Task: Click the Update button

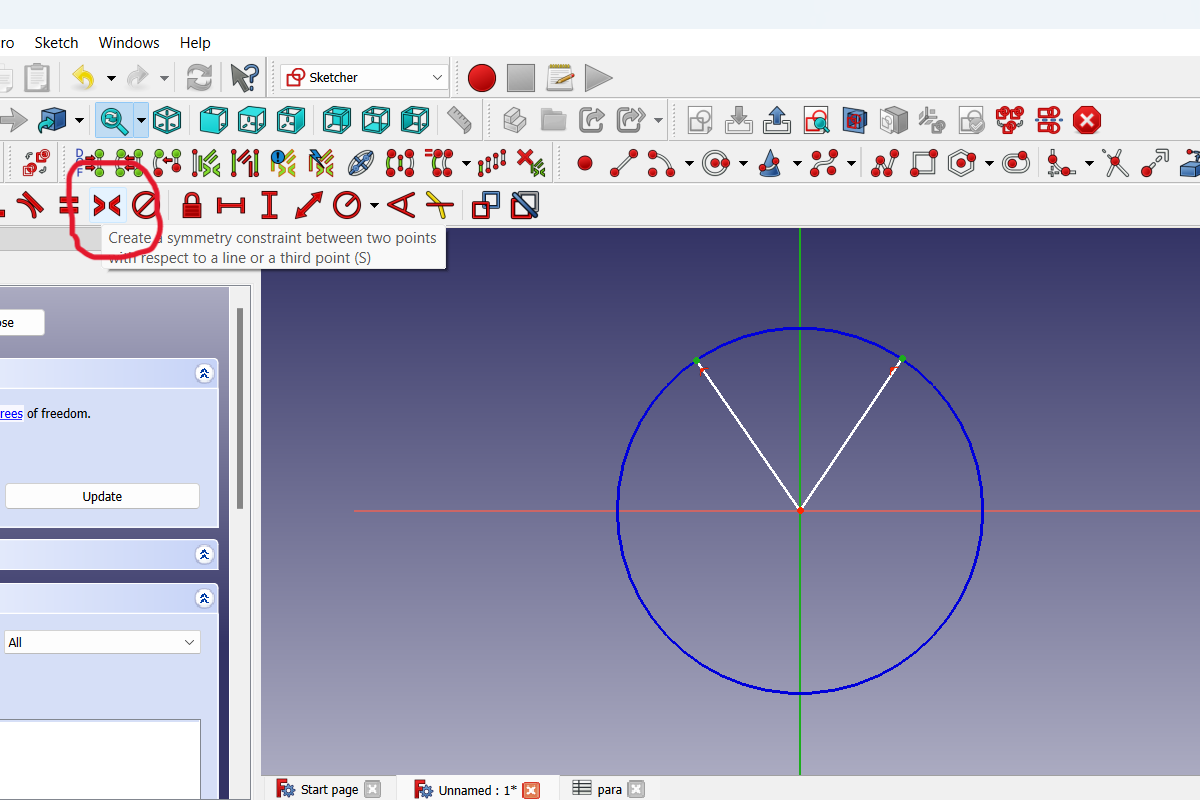Action: [102, 496]
